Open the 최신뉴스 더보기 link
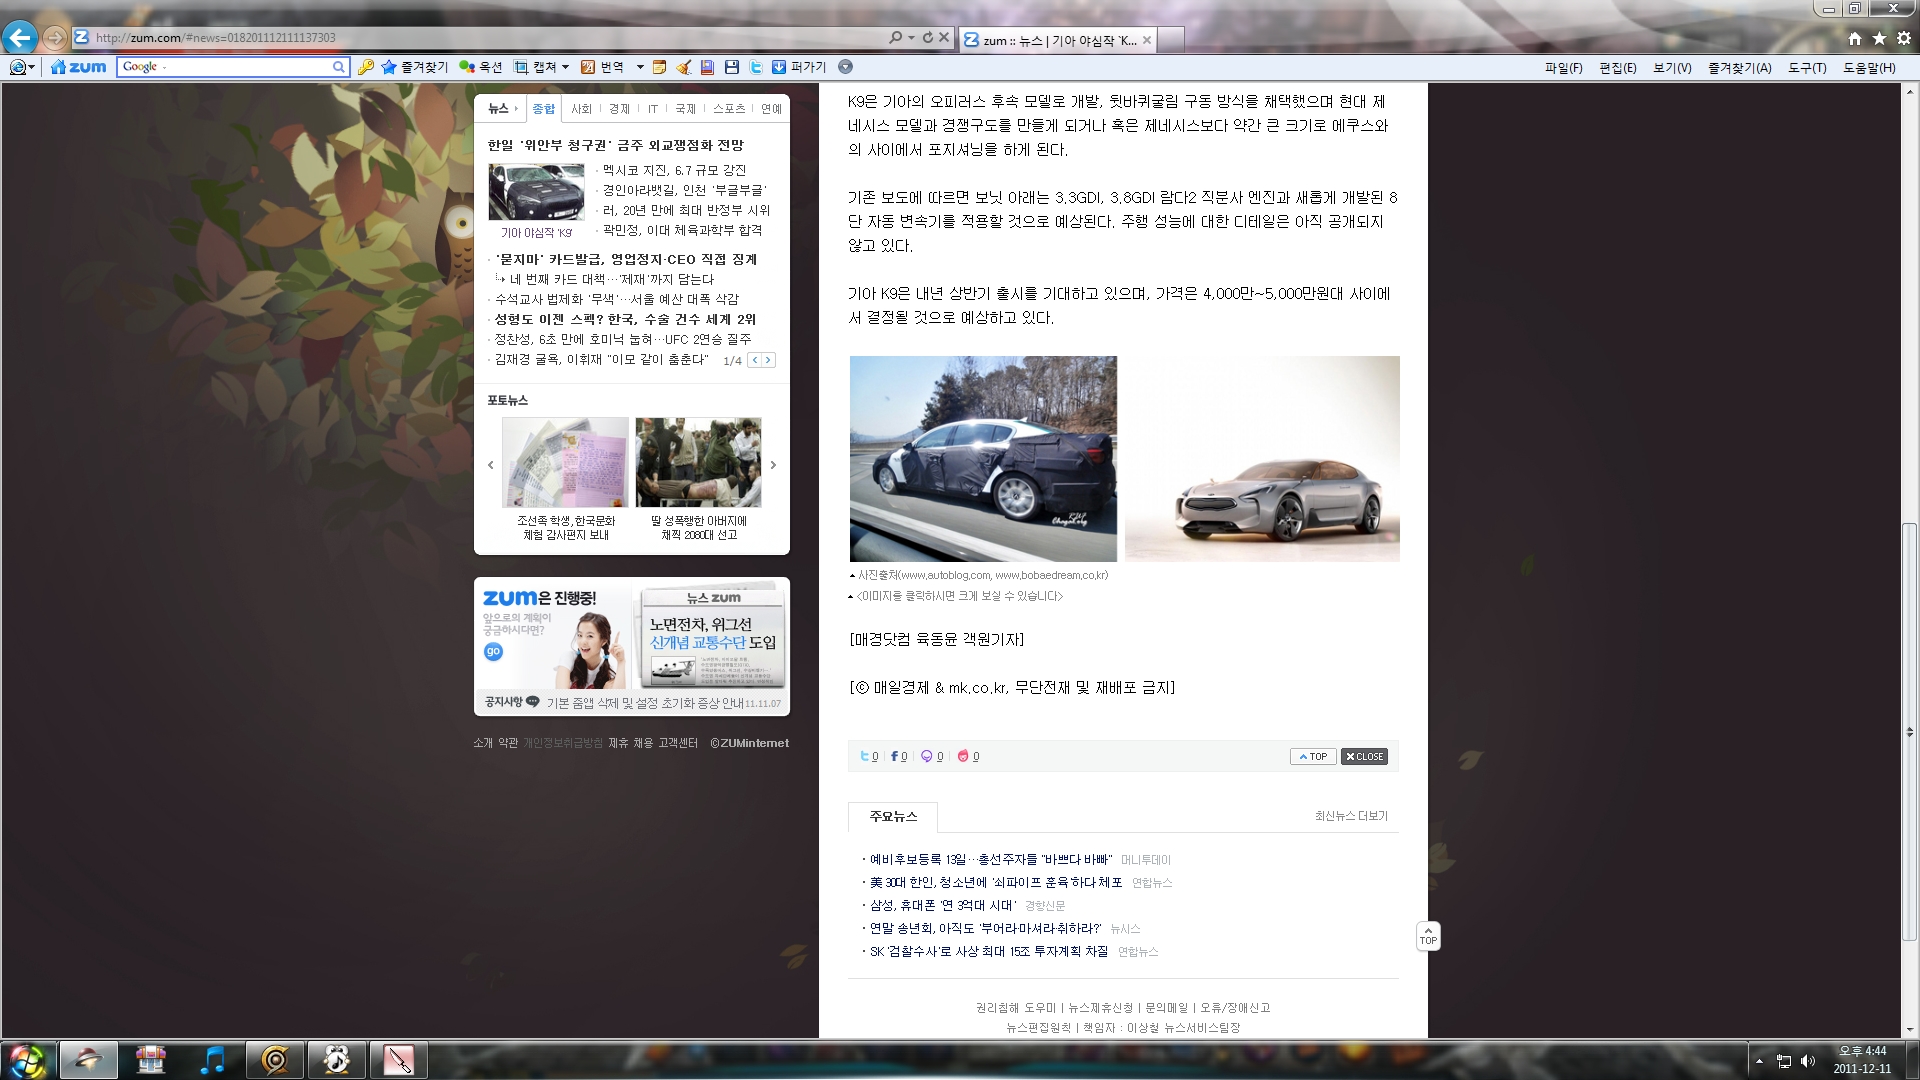The width and height of the screenshot is (1920, 1080). point(1351,816)
